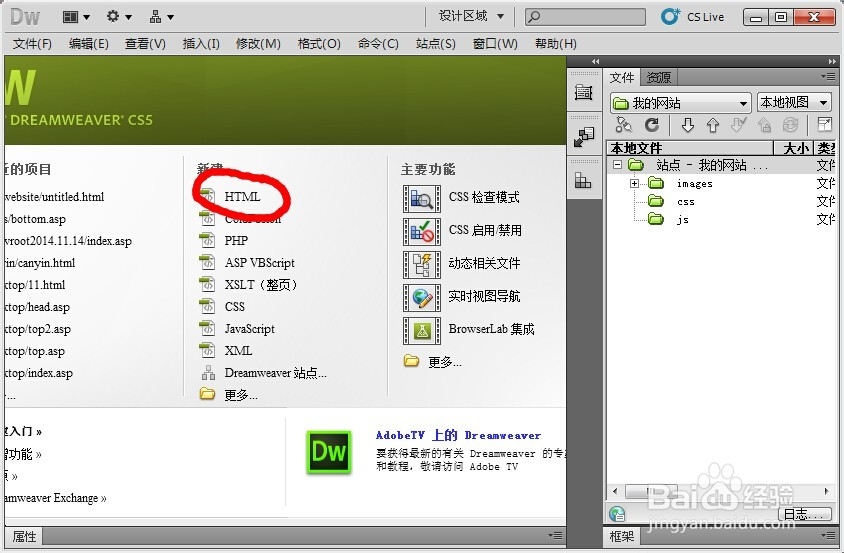Click Connect to remote host icon
The height and width of the screenshot is (553, 844).
pyautogui.click(x=623, y=125)
